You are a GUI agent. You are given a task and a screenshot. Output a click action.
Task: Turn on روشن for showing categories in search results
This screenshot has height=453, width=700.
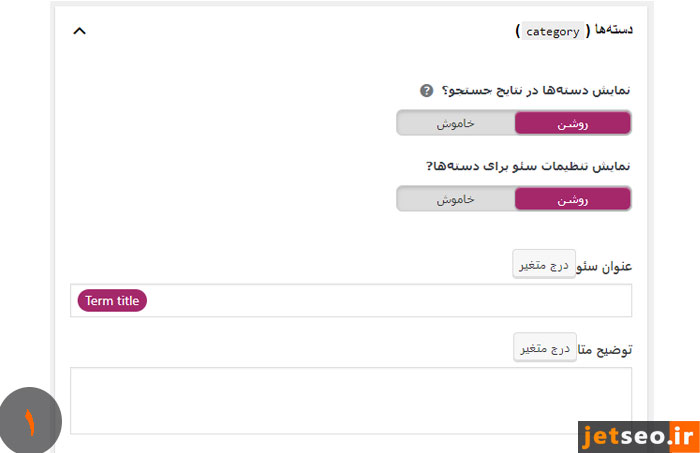[x=572, y=123]
